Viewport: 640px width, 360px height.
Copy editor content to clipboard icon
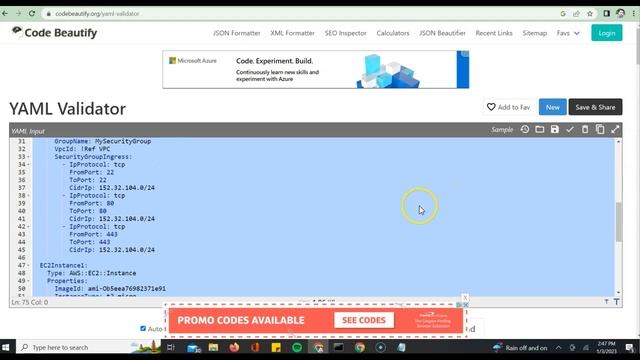[x=600, y=129]
